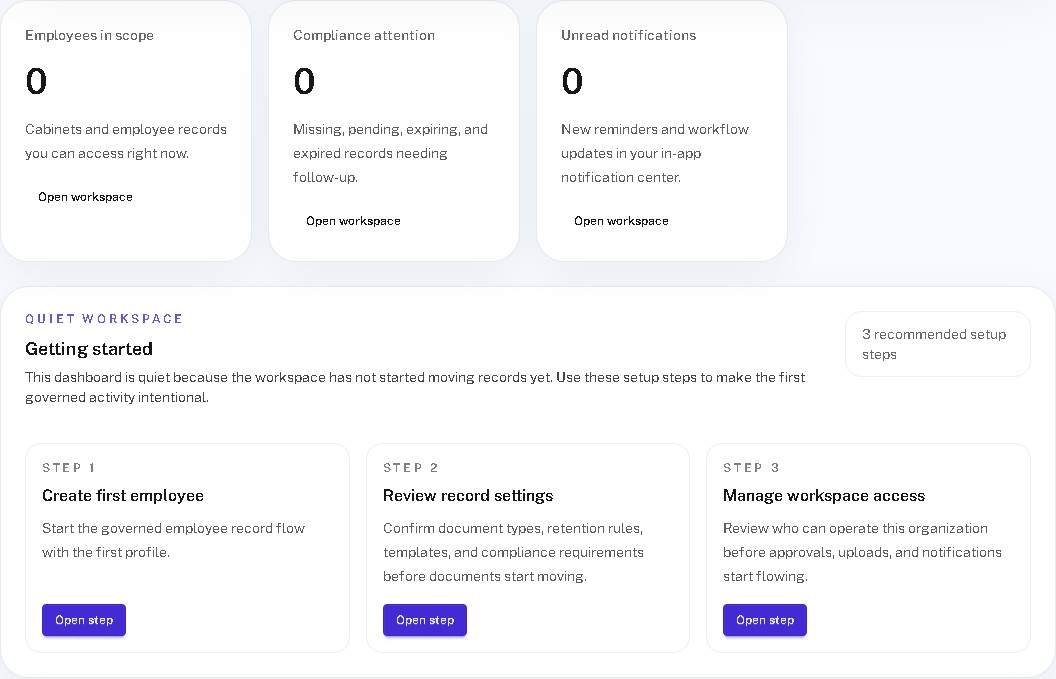Select the Employees in scope card
The width and height of the screenshot is (1056, 679).
click(126, 131)
